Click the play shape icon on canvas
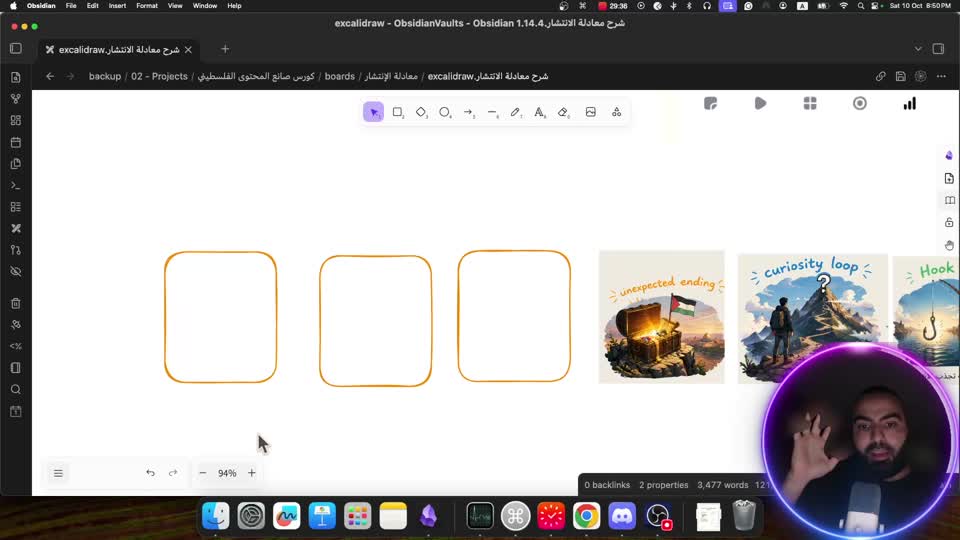 (760, 103)
